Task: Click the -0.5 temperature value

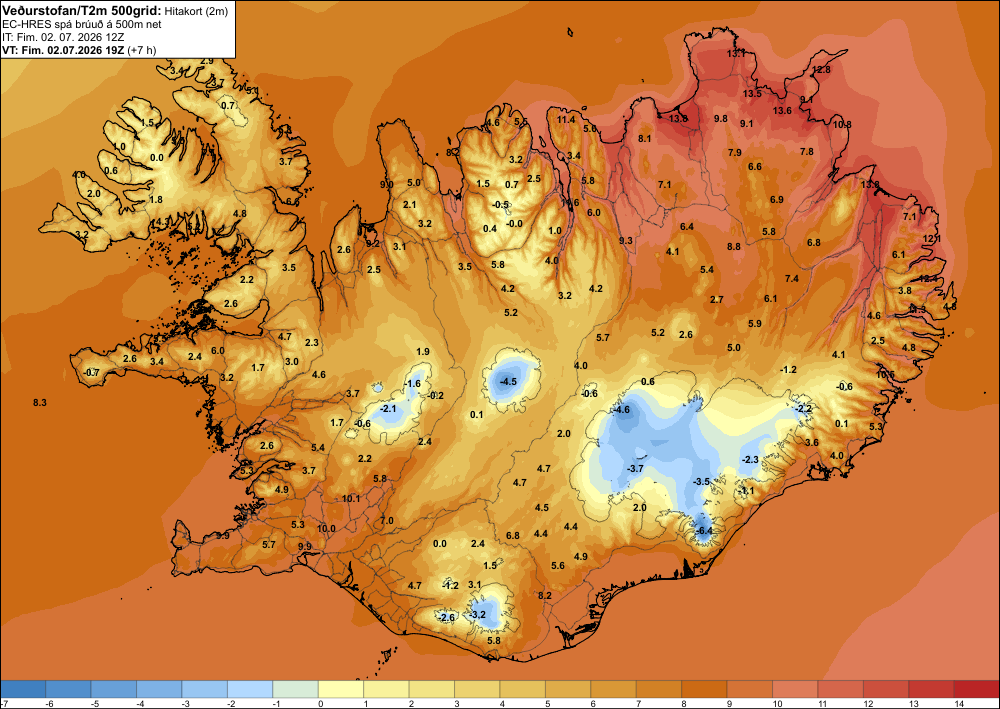Action: [x=501, y=205]
